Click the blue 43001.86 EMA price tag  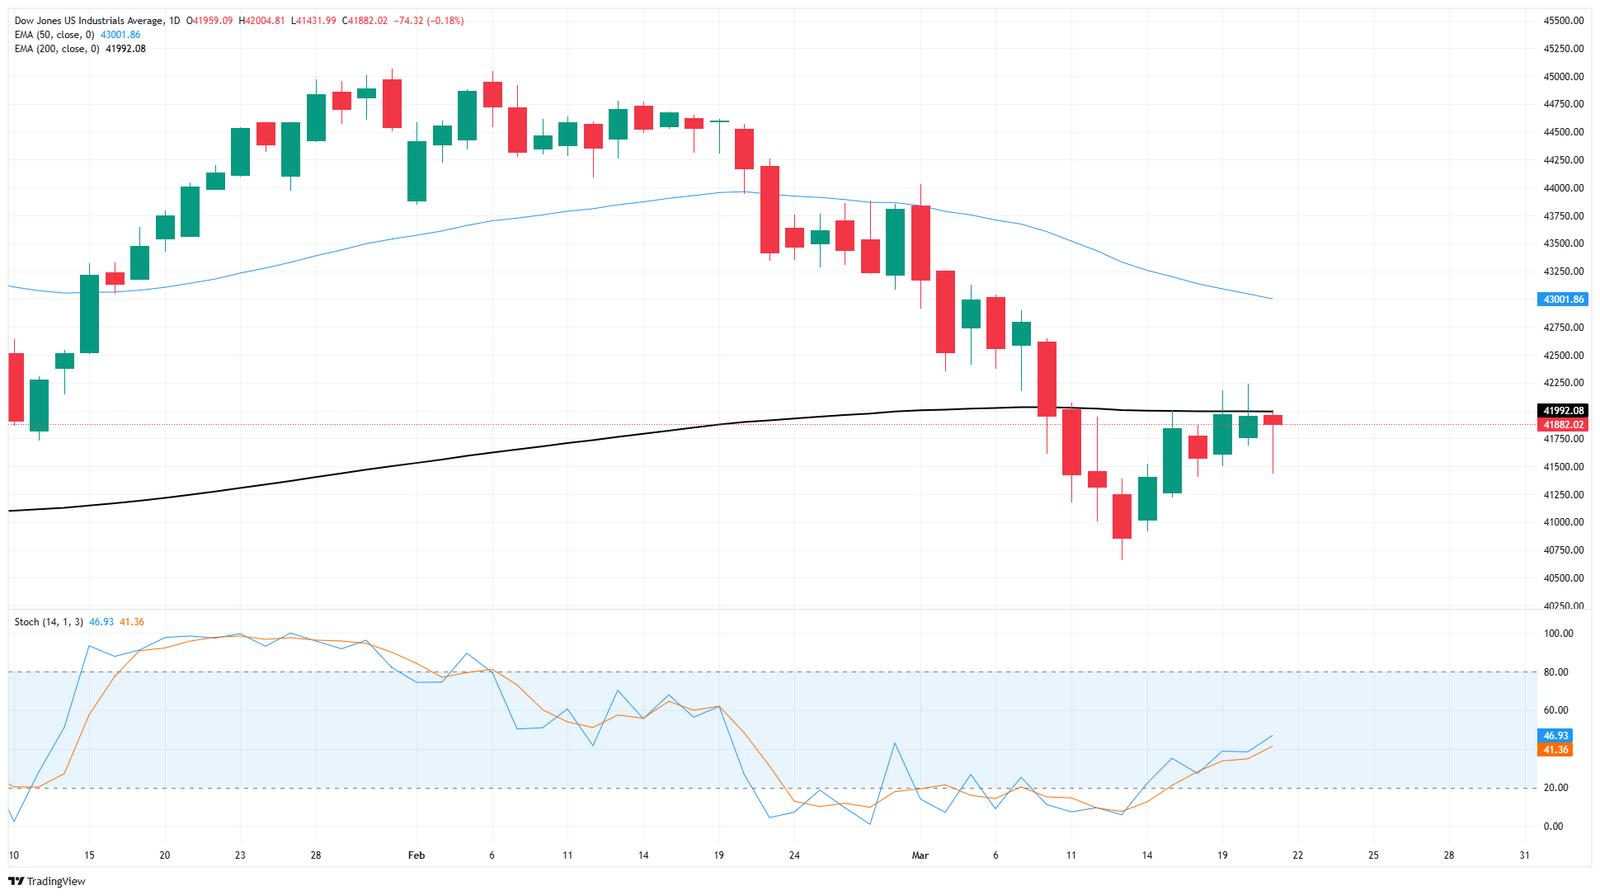click(1563, 299)
